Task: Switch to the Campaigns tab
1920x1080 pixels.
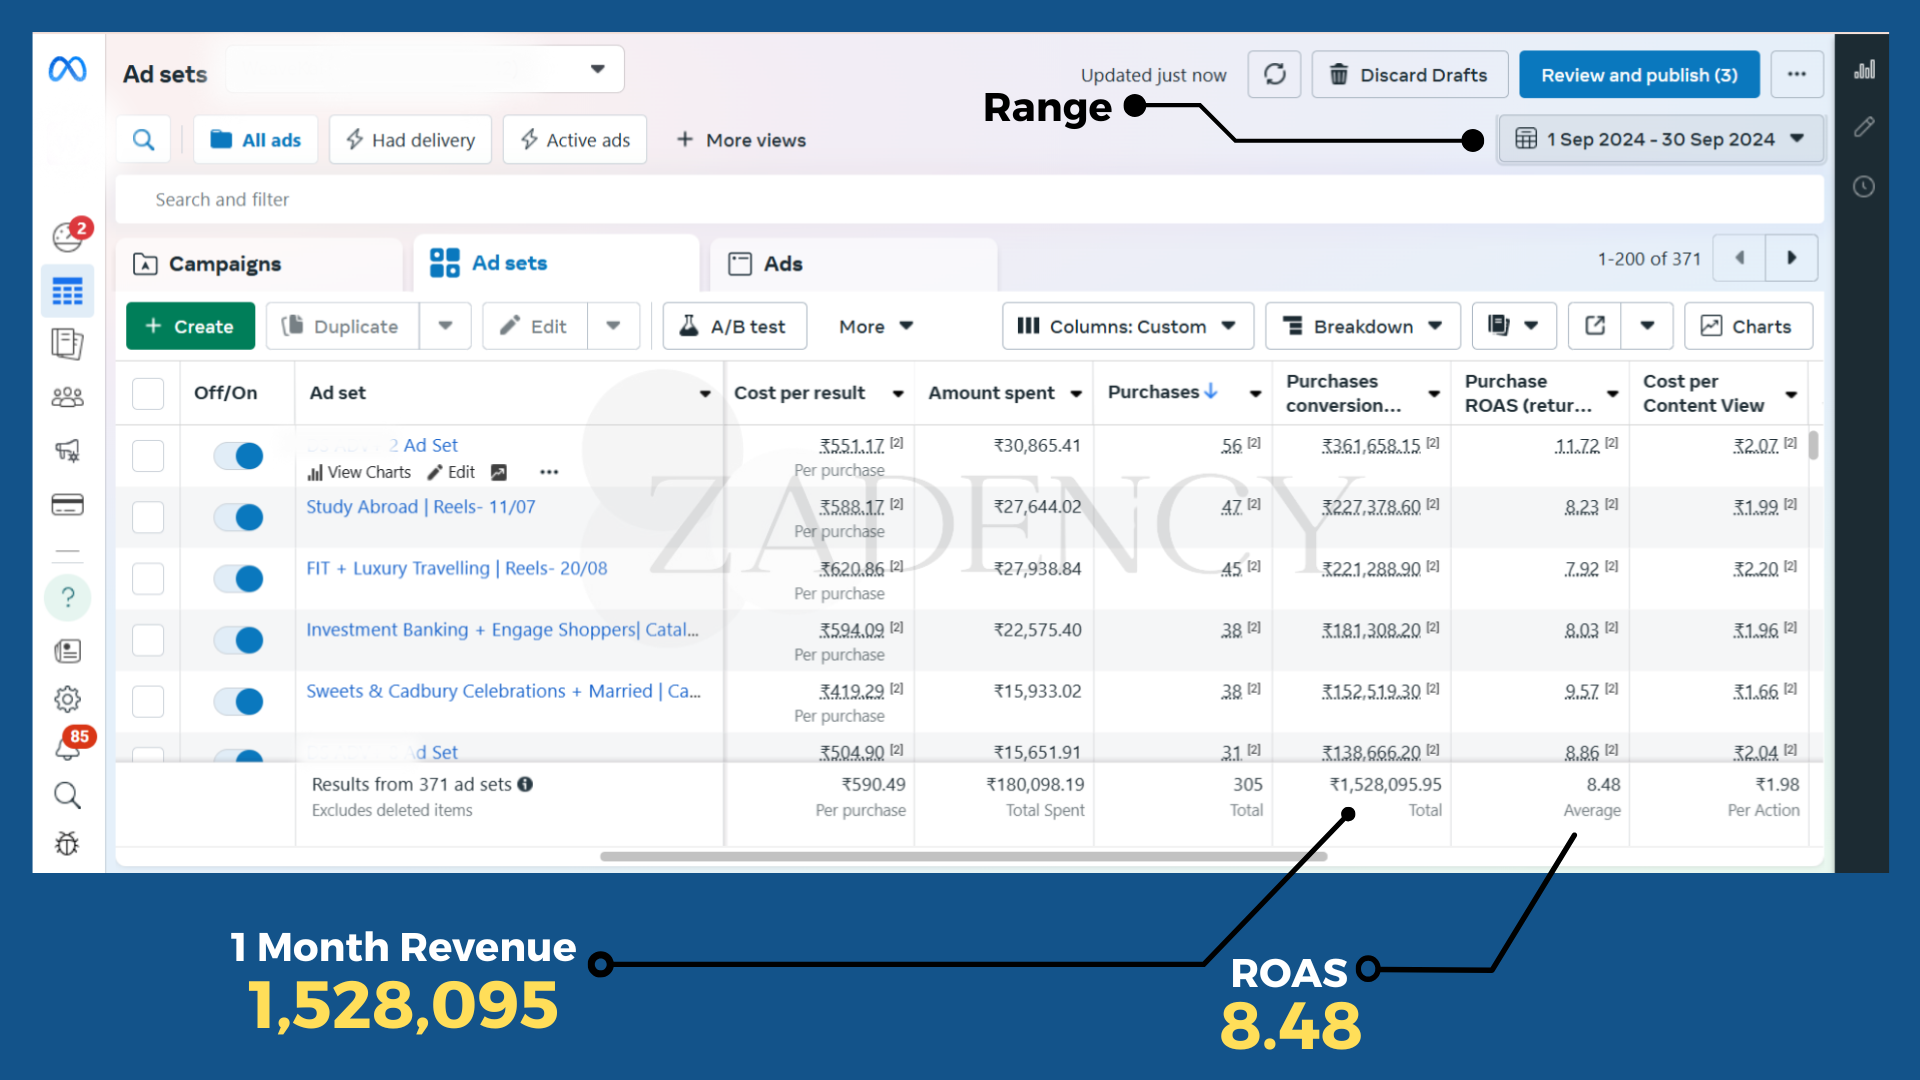Action: (224, 264)
